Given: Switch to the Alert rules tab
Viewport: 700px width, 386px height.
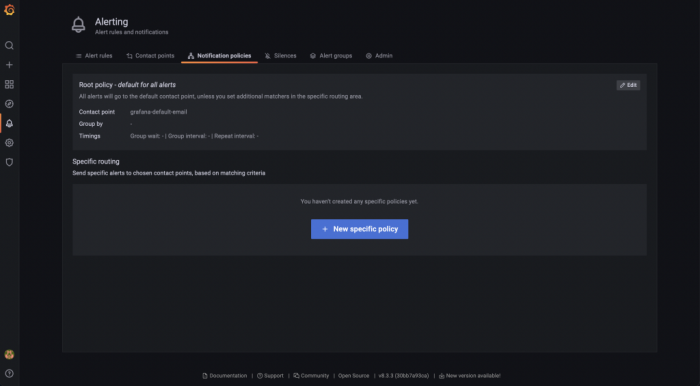Looking at the screenshot, I should tap(94, 56).
